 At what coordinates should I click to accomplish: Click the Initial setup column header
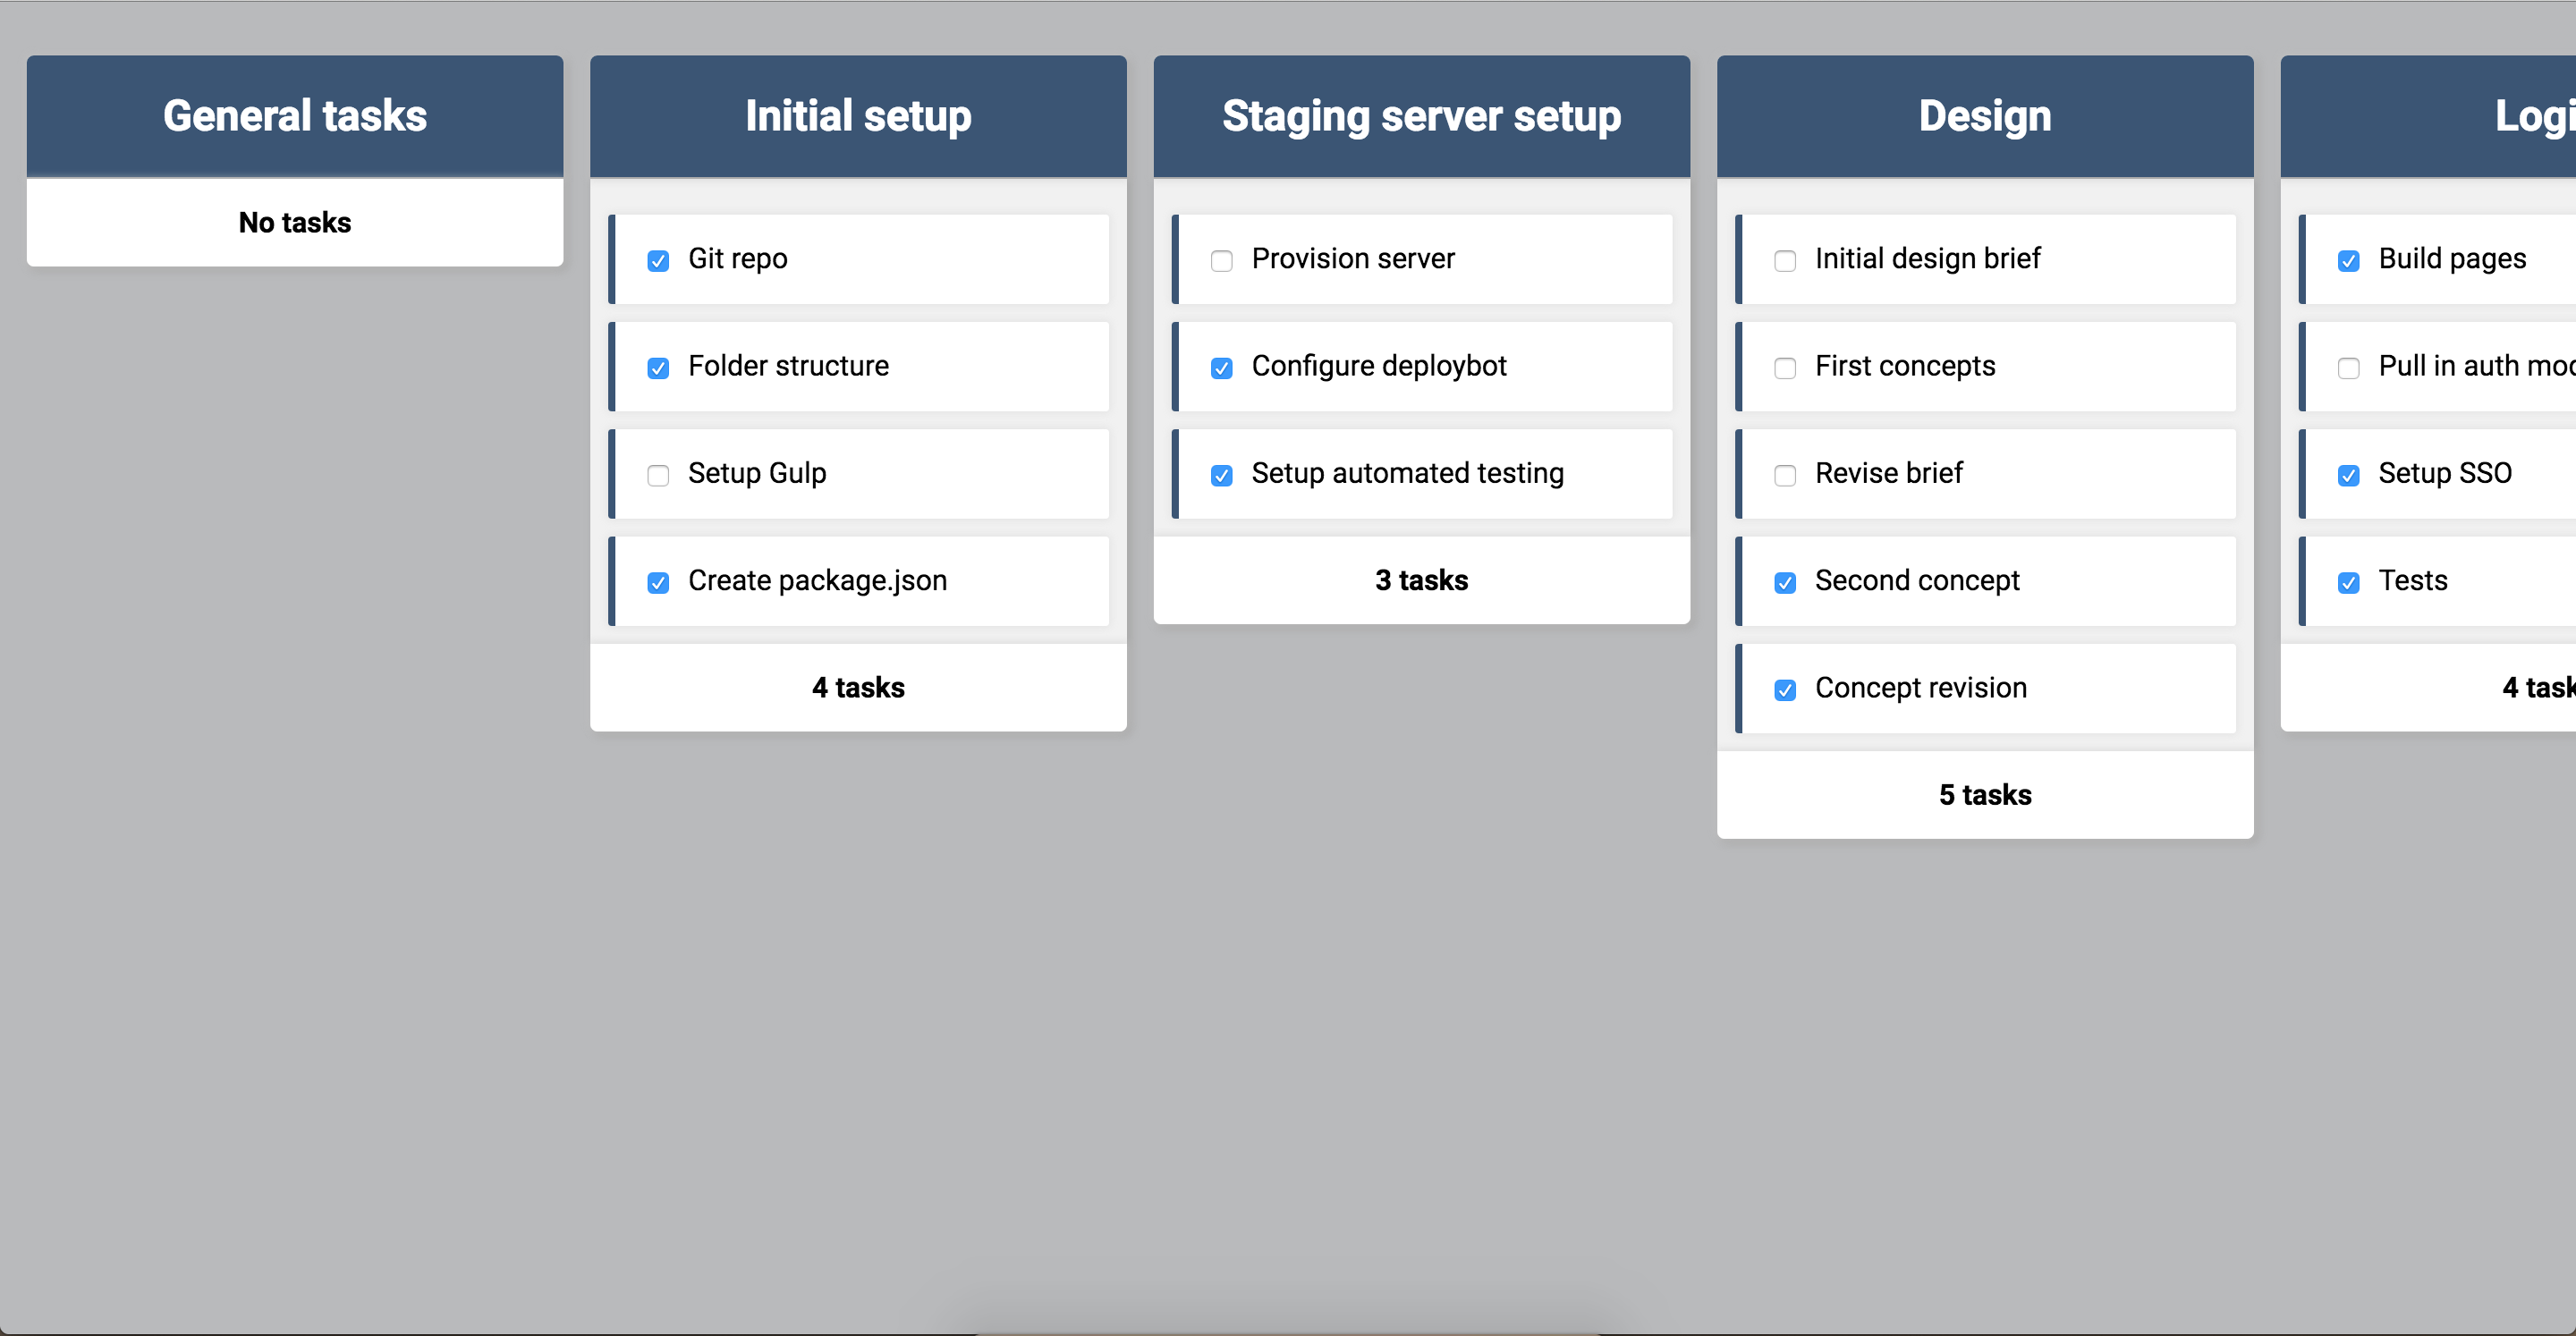pyautogui.click(x=858, y=116)
